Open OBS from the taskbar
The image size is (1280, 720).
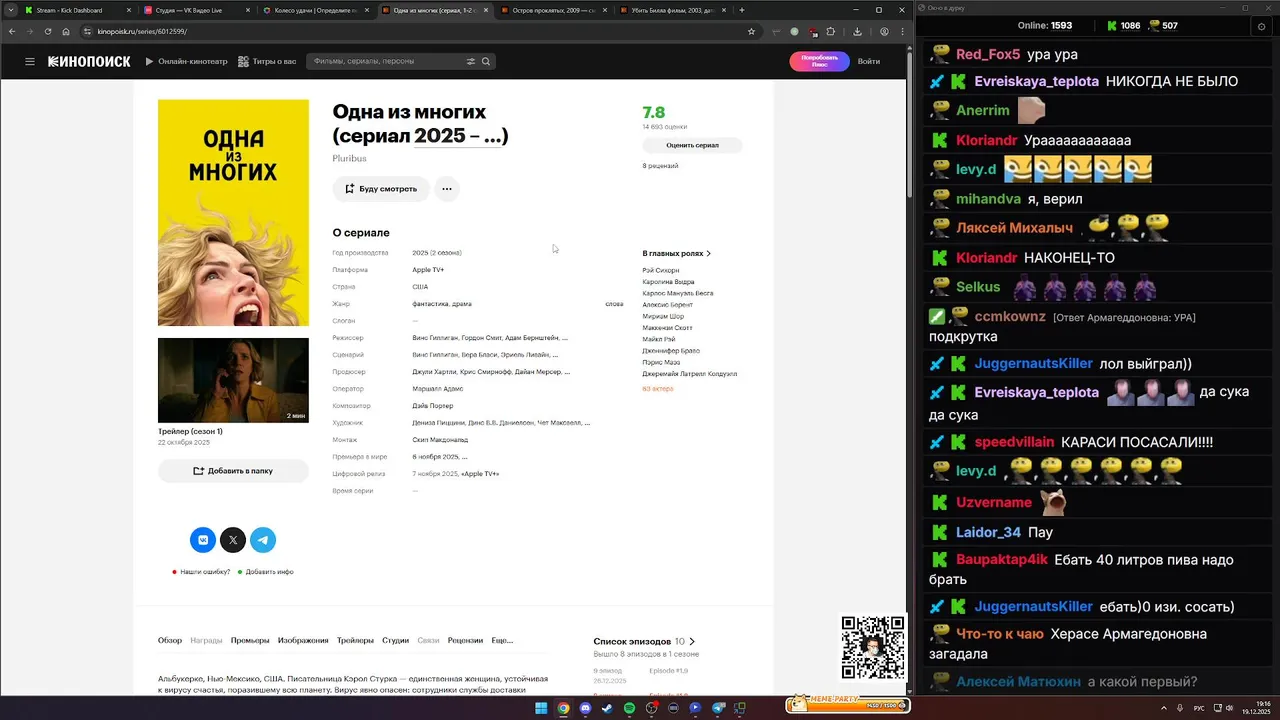tap(652, 708)
